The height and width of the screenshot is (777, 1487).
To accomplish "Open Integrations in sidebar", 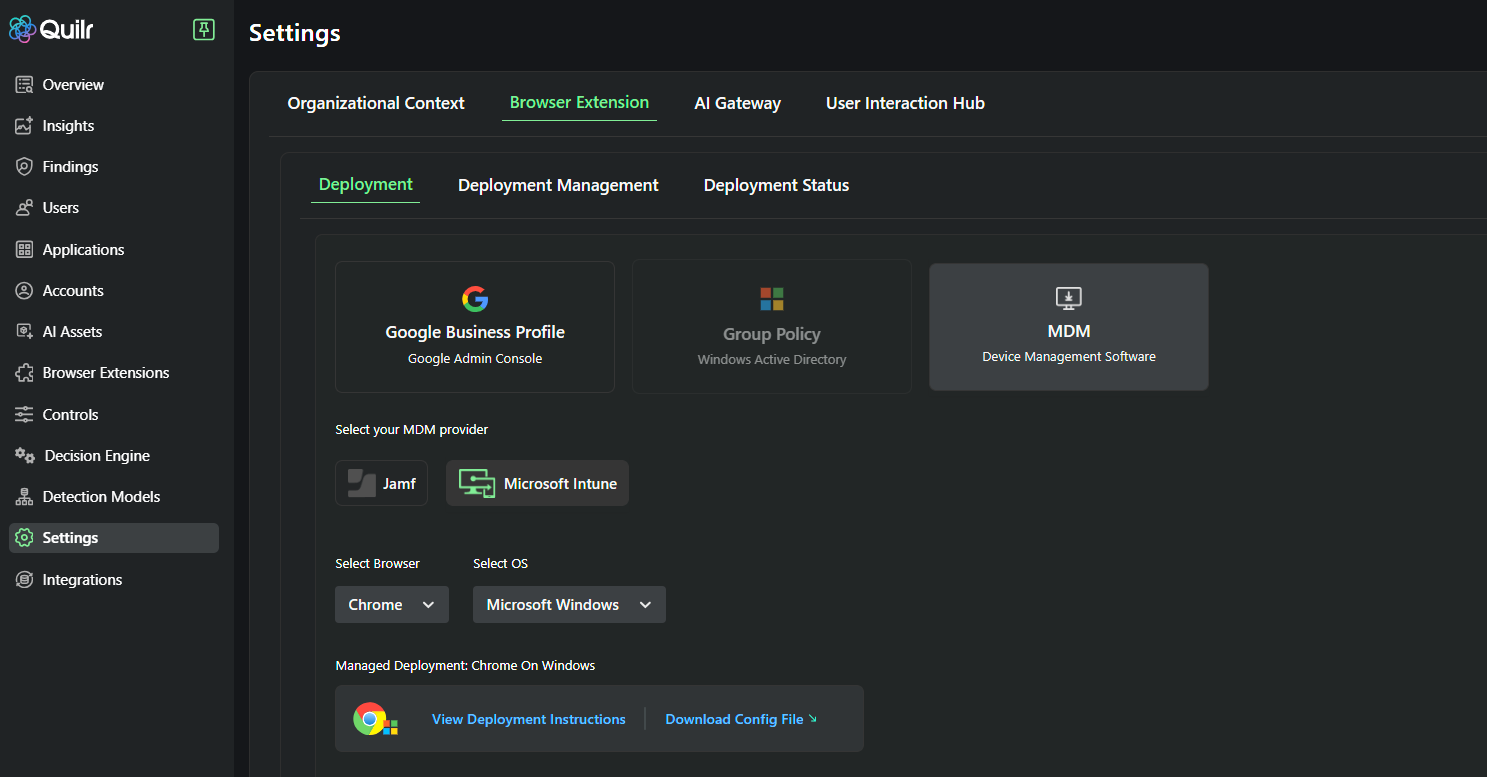I will coord(114,580).
